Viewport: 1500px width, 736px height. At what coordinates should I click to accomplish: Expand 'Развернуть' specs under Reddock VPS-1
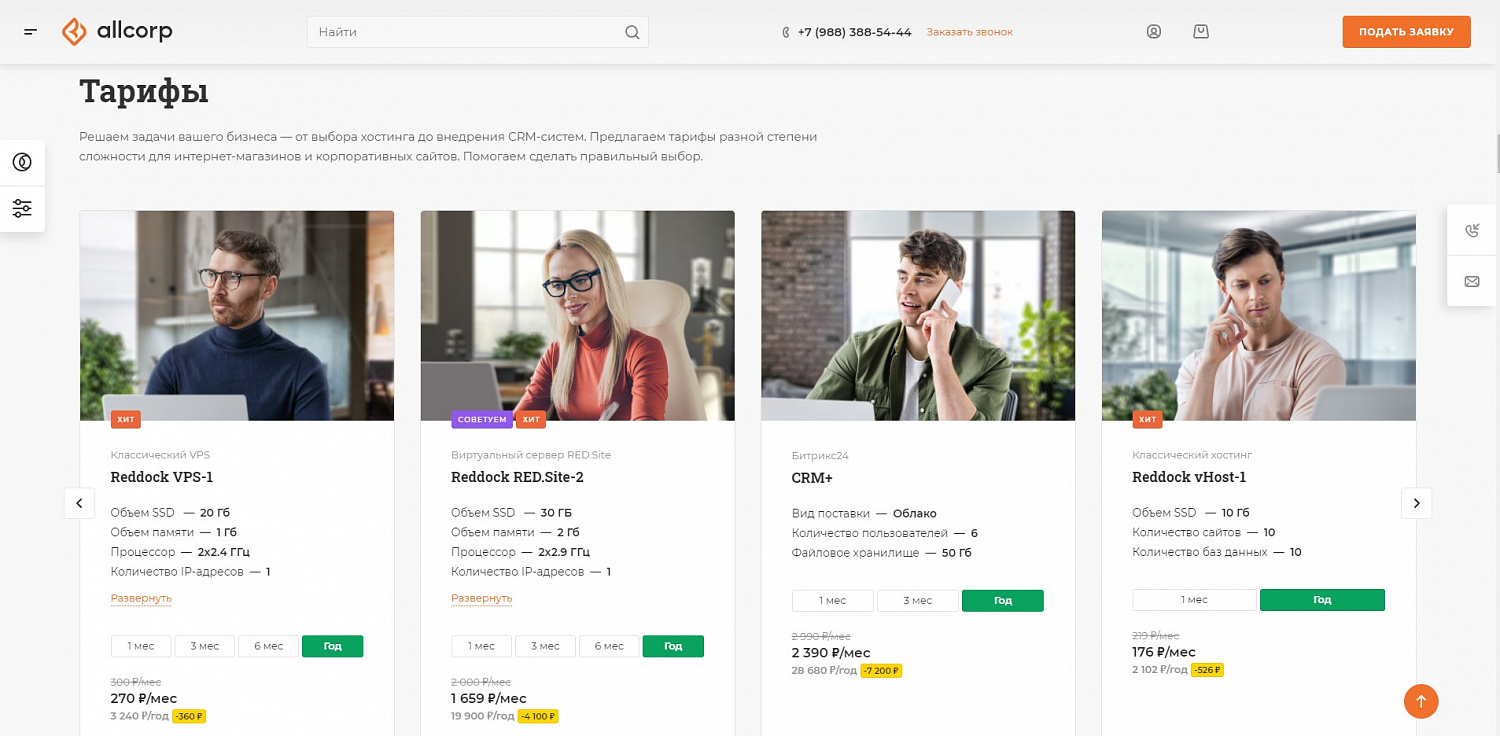[141, 598]
